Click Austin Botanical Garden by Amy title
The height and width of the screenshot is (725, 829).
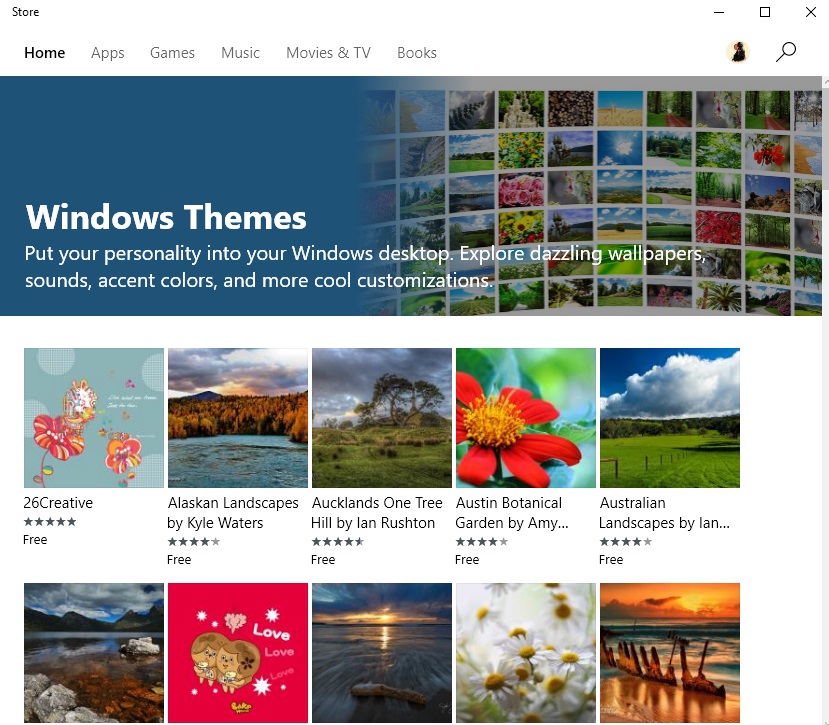click(512, 513)
